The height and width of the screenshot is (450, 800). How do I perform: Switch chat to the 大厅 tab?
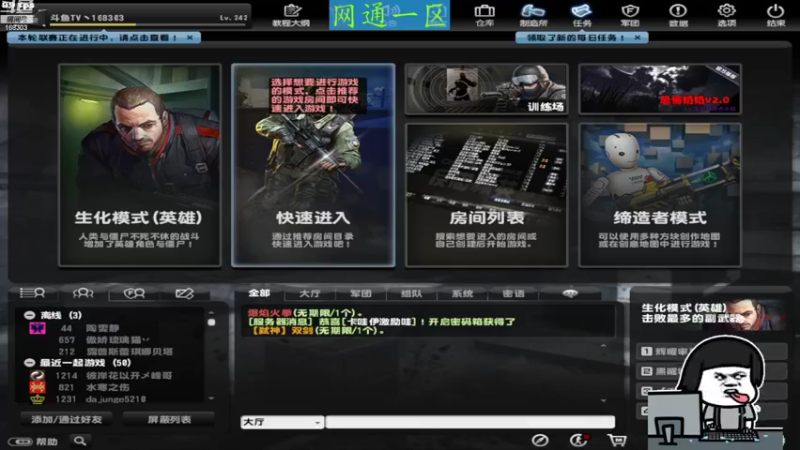click(x=310, y=293)
